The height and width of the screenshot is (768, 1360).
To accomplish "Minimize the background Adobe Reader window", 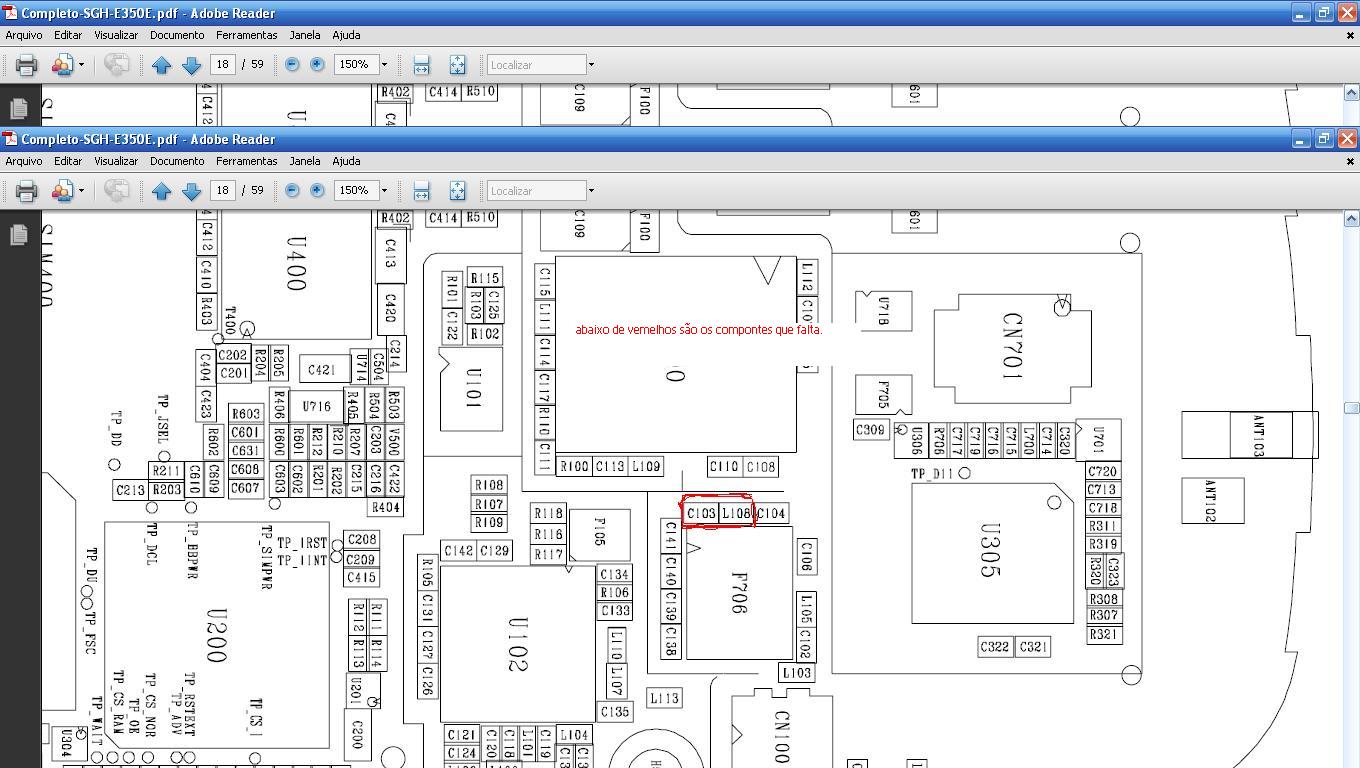I will pyautogui.click(x=1300, y=13).
